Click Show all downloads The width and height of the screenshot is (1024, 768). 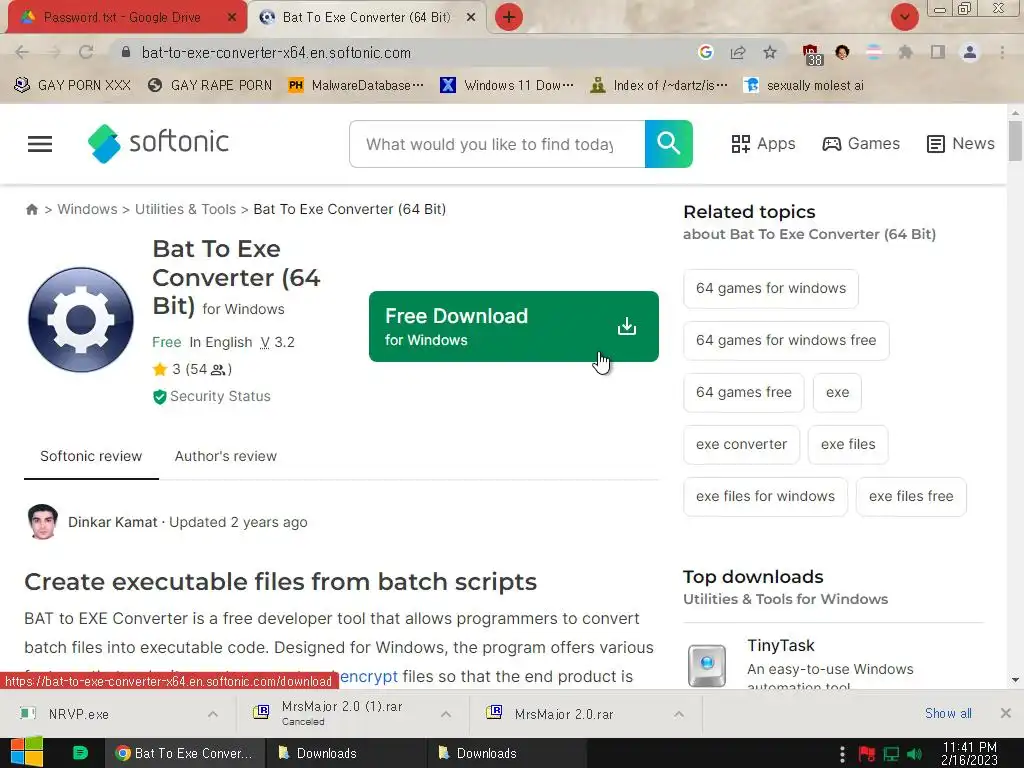tap(948, 714)
